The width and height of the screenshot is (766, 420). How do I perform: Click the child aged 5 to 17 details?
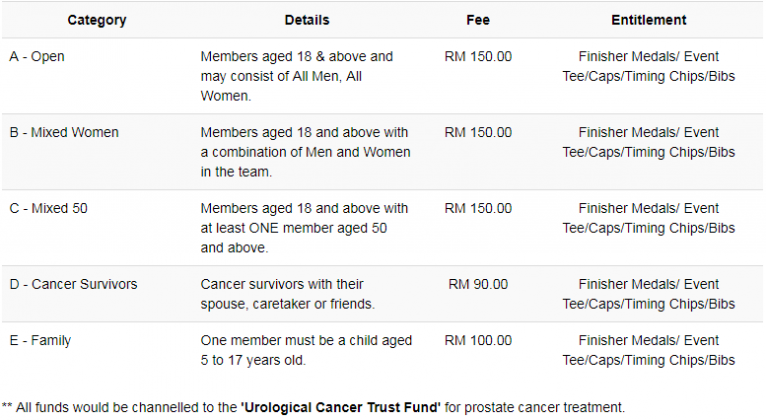pyautogui.click(x=306, y=350)
